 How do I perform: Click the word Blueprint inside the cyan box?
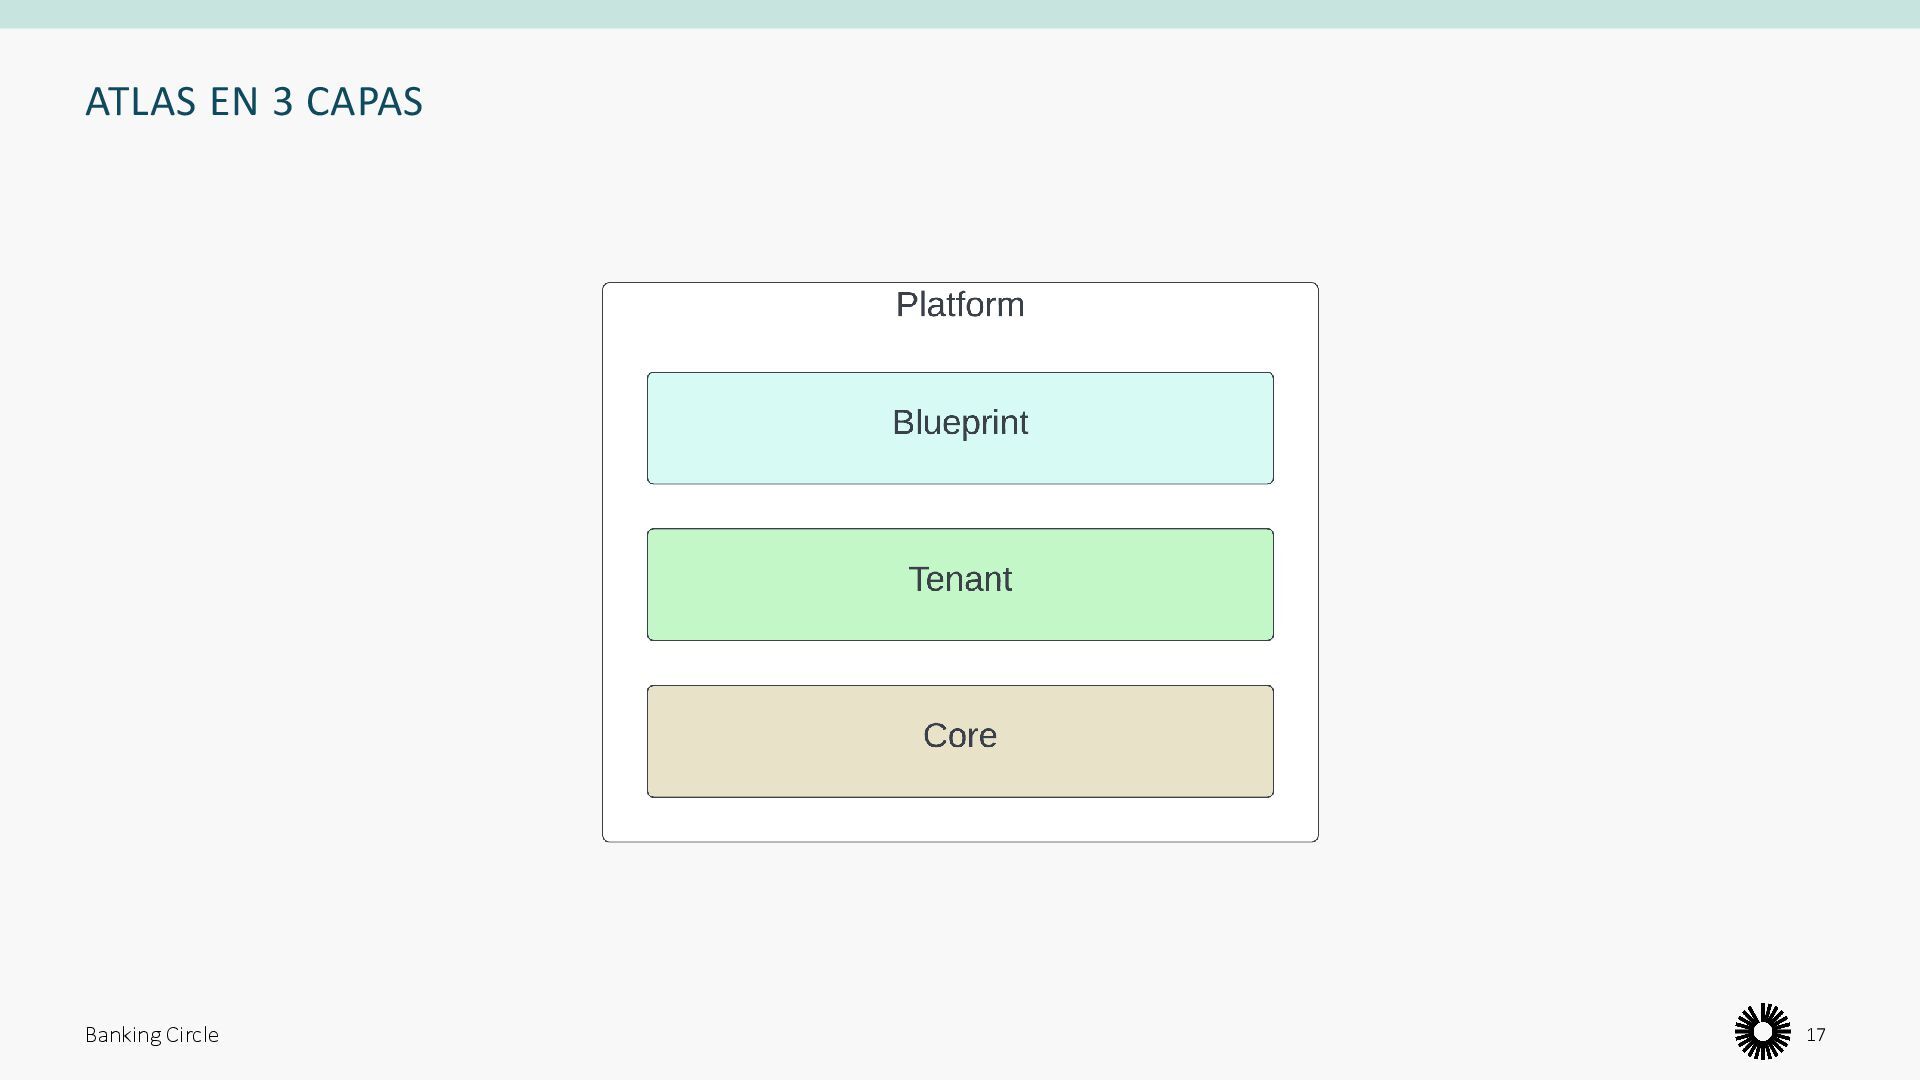960,423
